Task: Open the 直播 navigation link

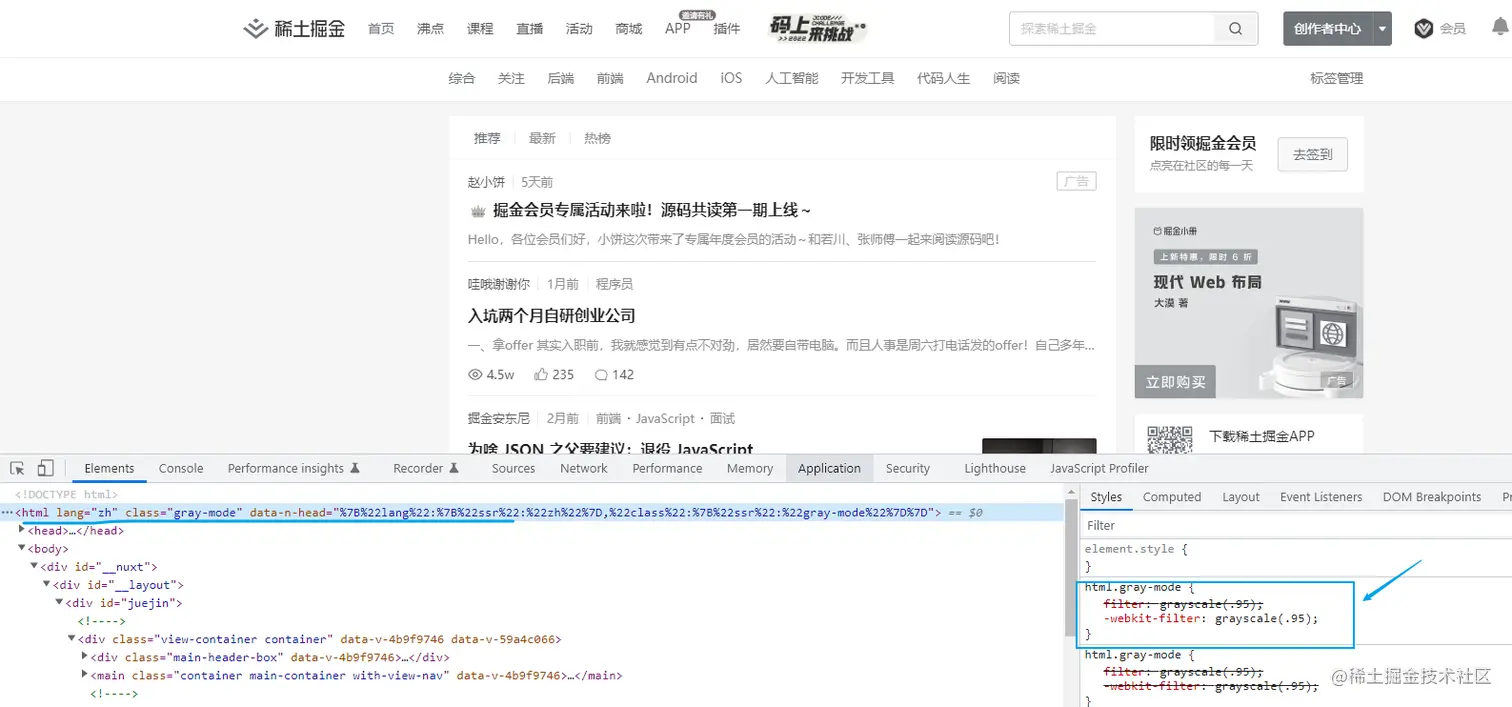Action: pyautogui.click(x=530, y=29)
